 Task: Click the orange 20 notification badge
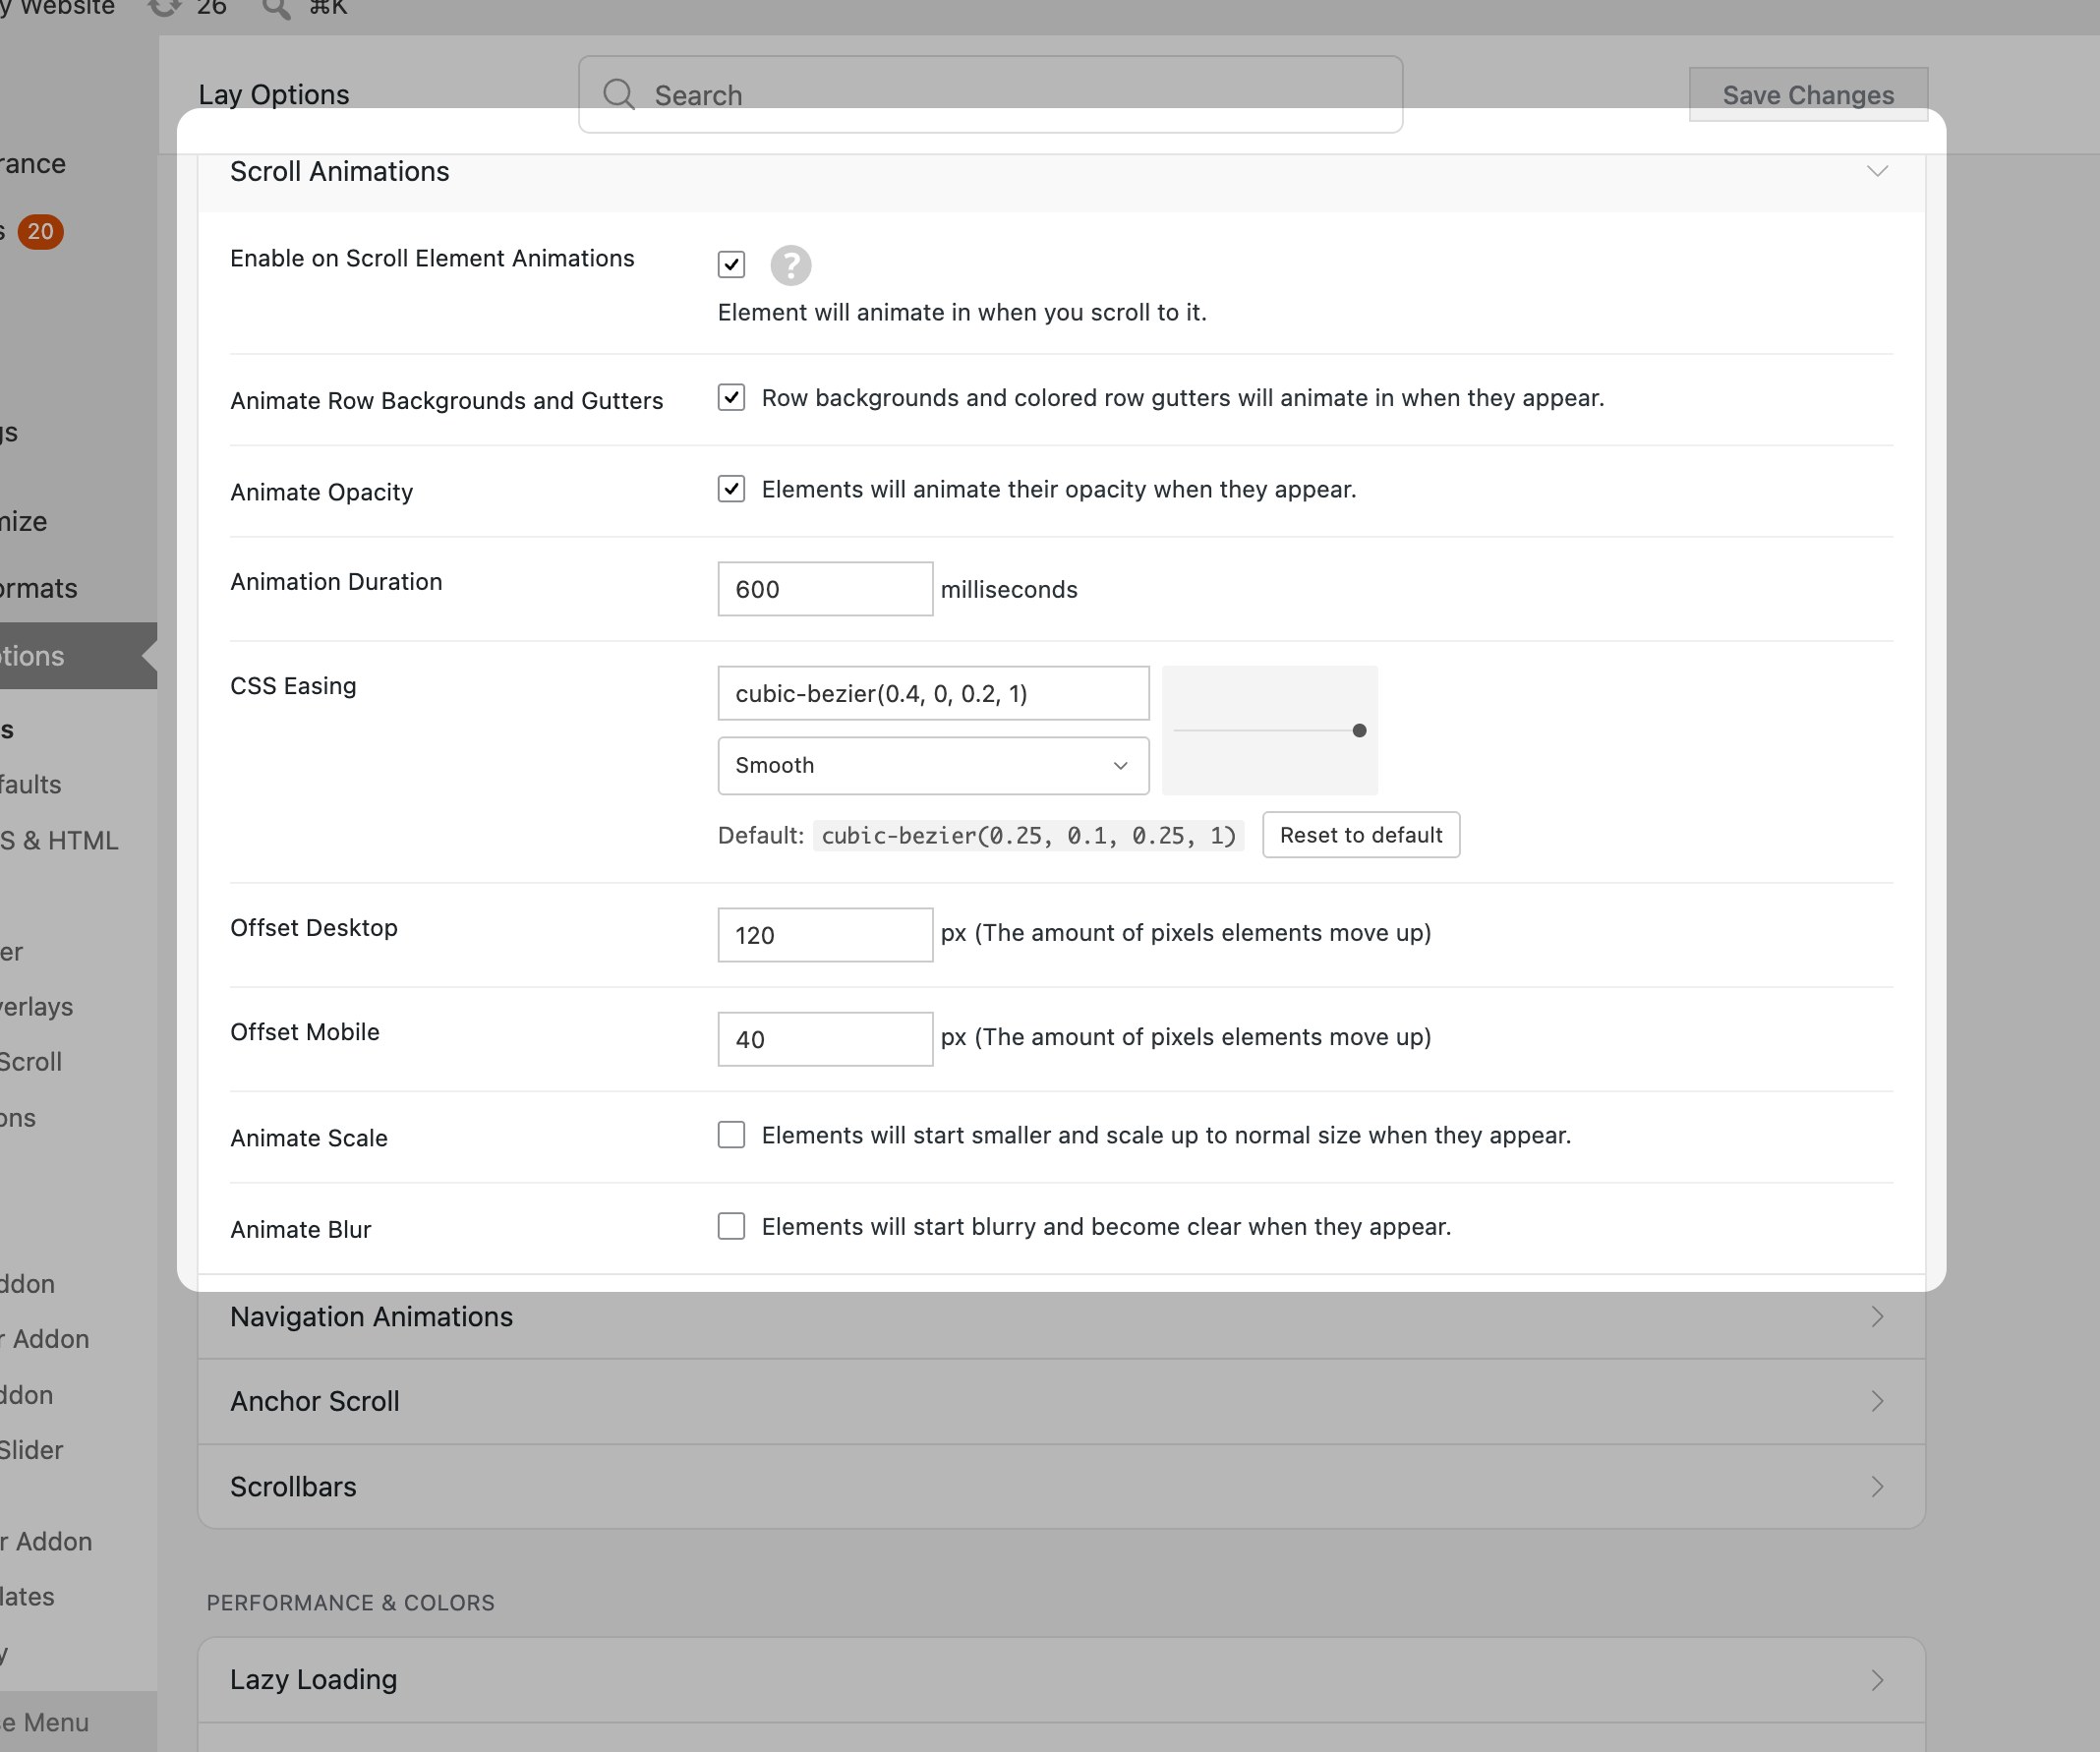point(40,231)
